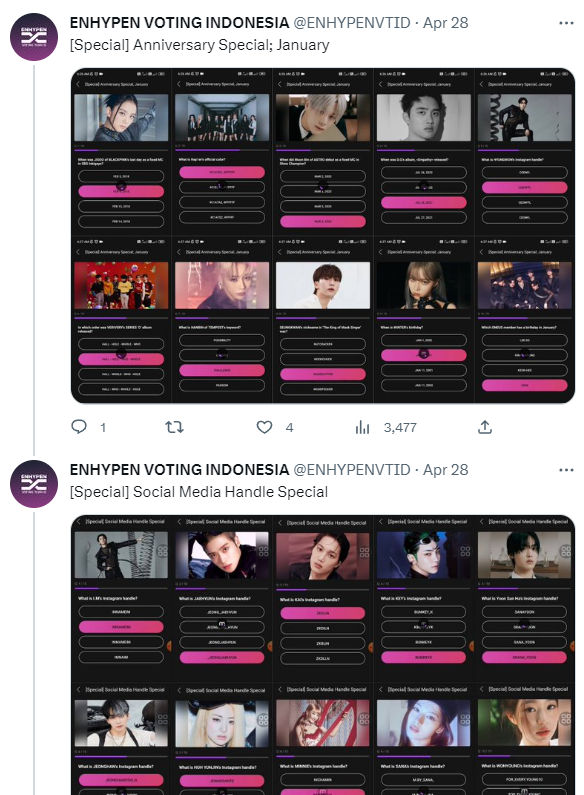Viewport: 584px width, 795px height.
Task: Open ENHYPEN VOTING INDONESIA name on first tweet
Action: [179, 23]
